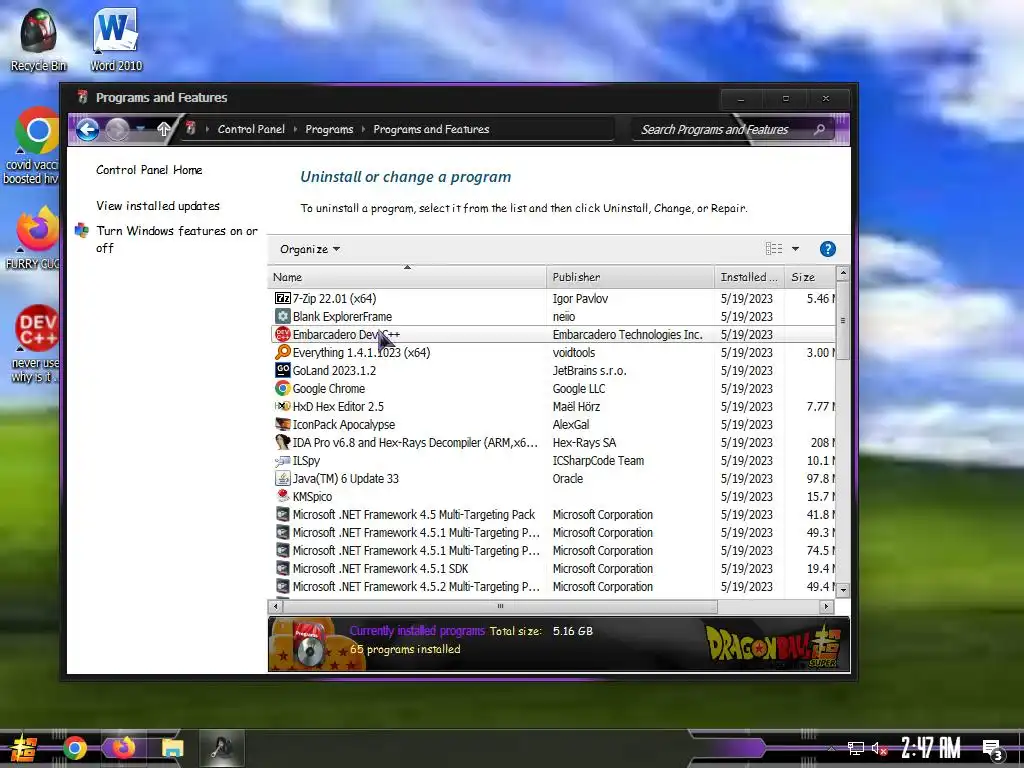Select IconPack Apocalypse entry

point(552,424)
